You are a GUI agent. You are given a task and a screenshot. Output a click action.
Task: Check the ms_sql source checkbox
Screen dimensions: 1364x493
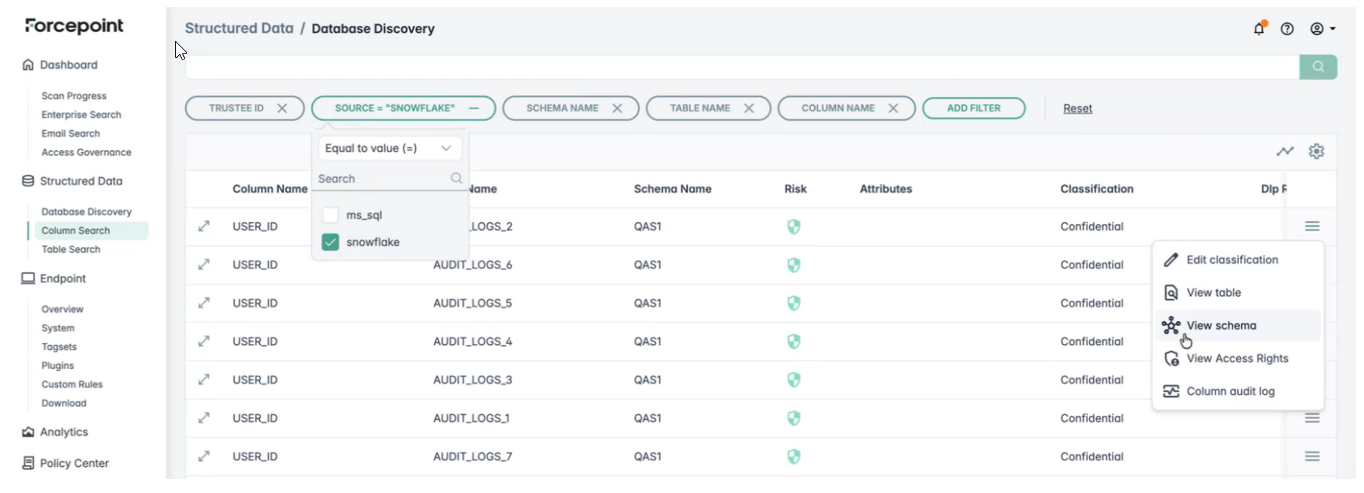[330, 215]
